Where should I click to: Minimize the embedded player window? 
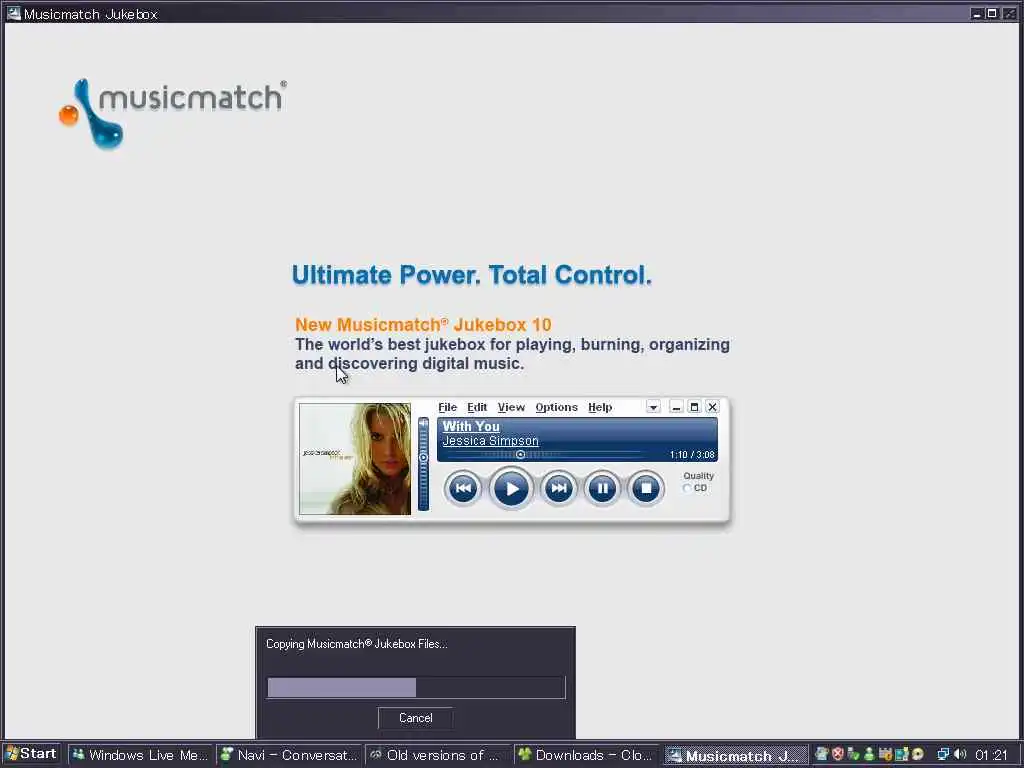(677, 407)
